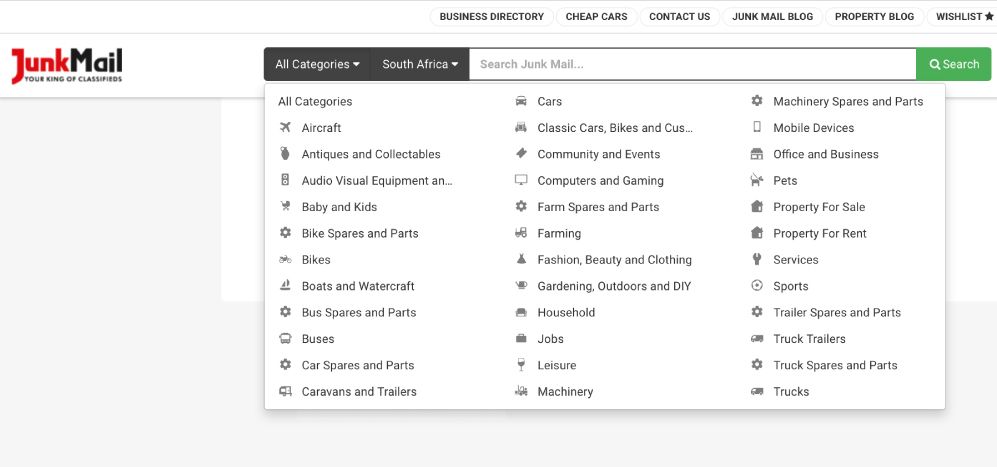
Task: Open the Business Directory link
Action: [x=492, y=17]
